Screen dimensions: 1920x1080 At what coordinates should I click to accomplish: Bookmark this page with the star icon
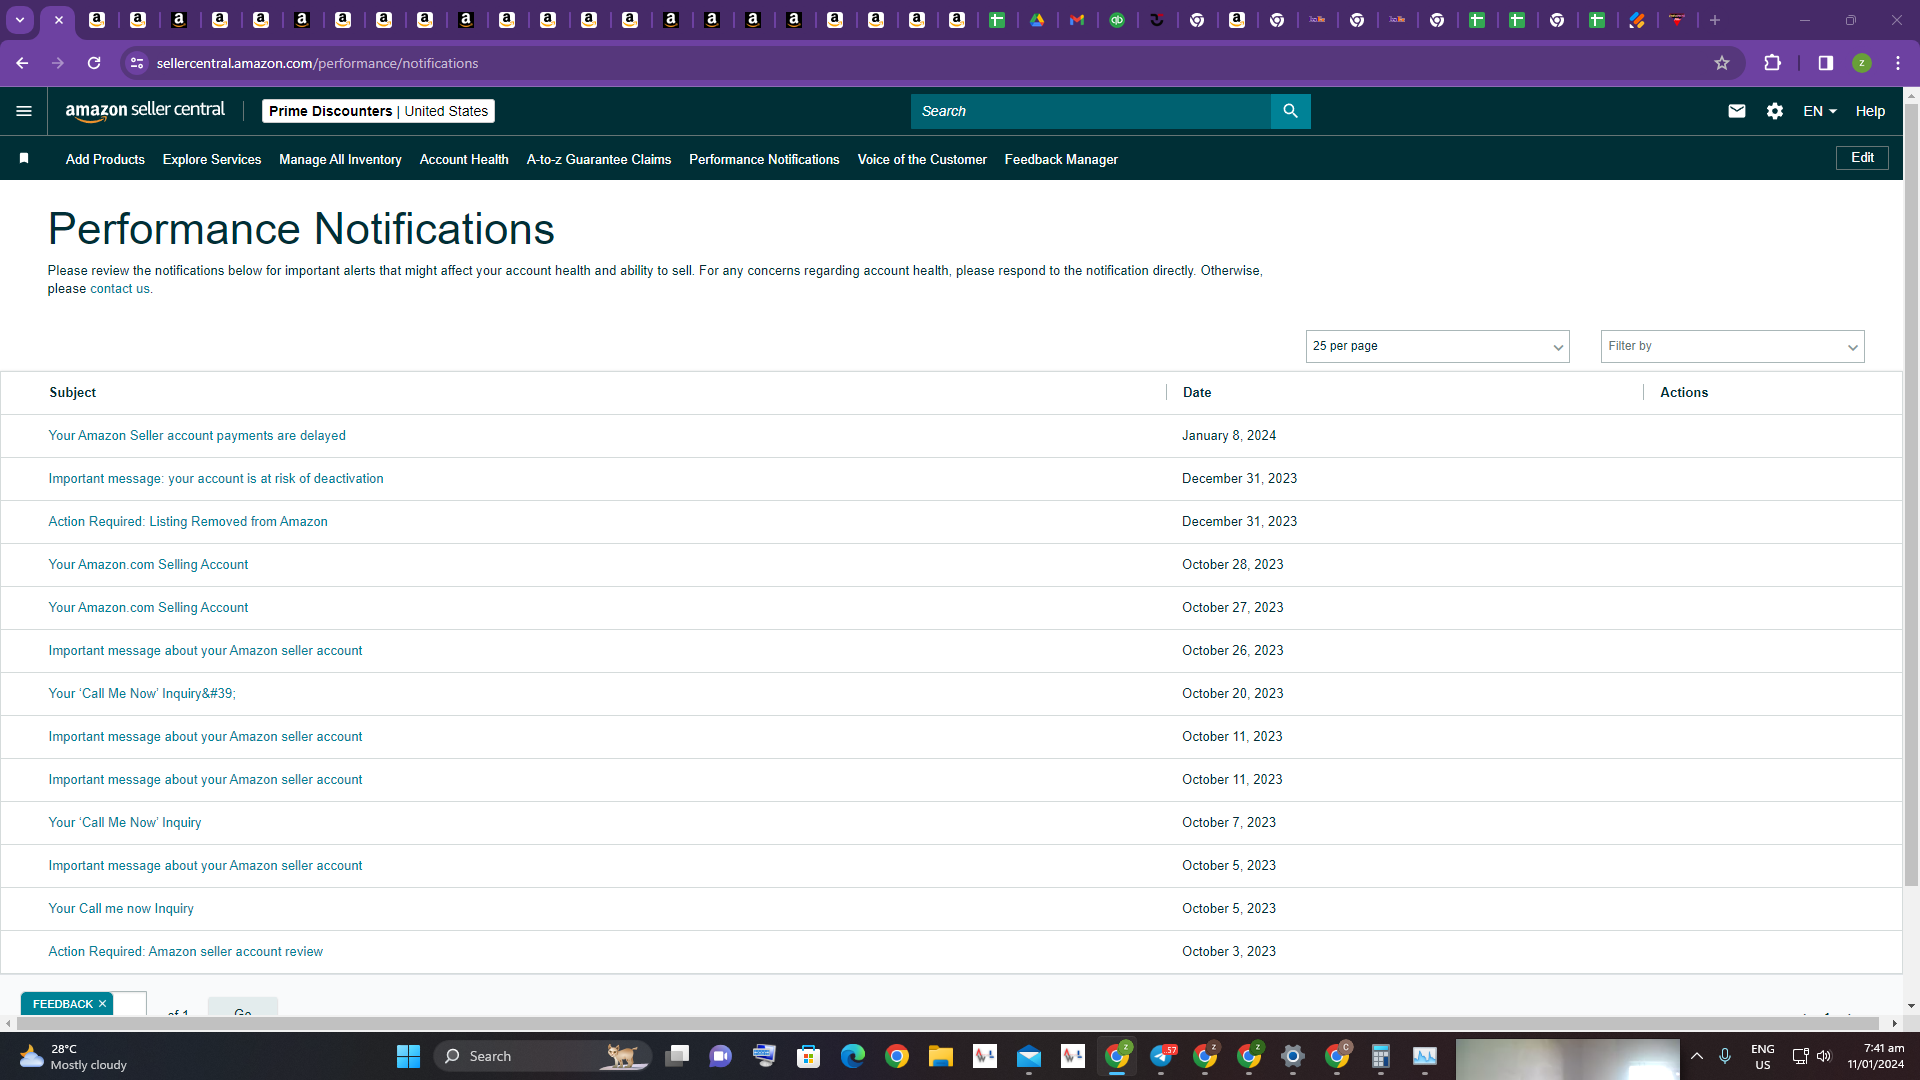pyautogui.click(x=1722, y=63)
